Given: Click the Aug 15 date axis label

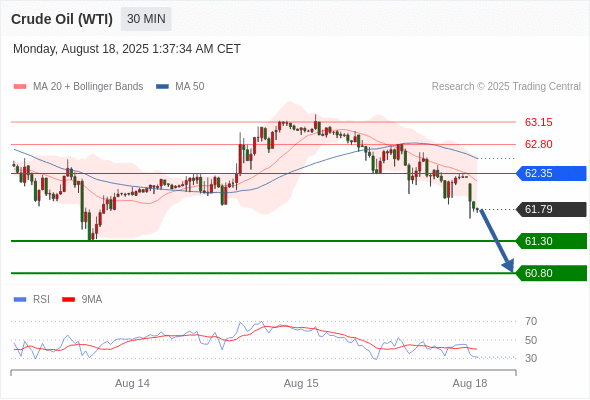Looking at the screenshot, I should tap(301, 383).
